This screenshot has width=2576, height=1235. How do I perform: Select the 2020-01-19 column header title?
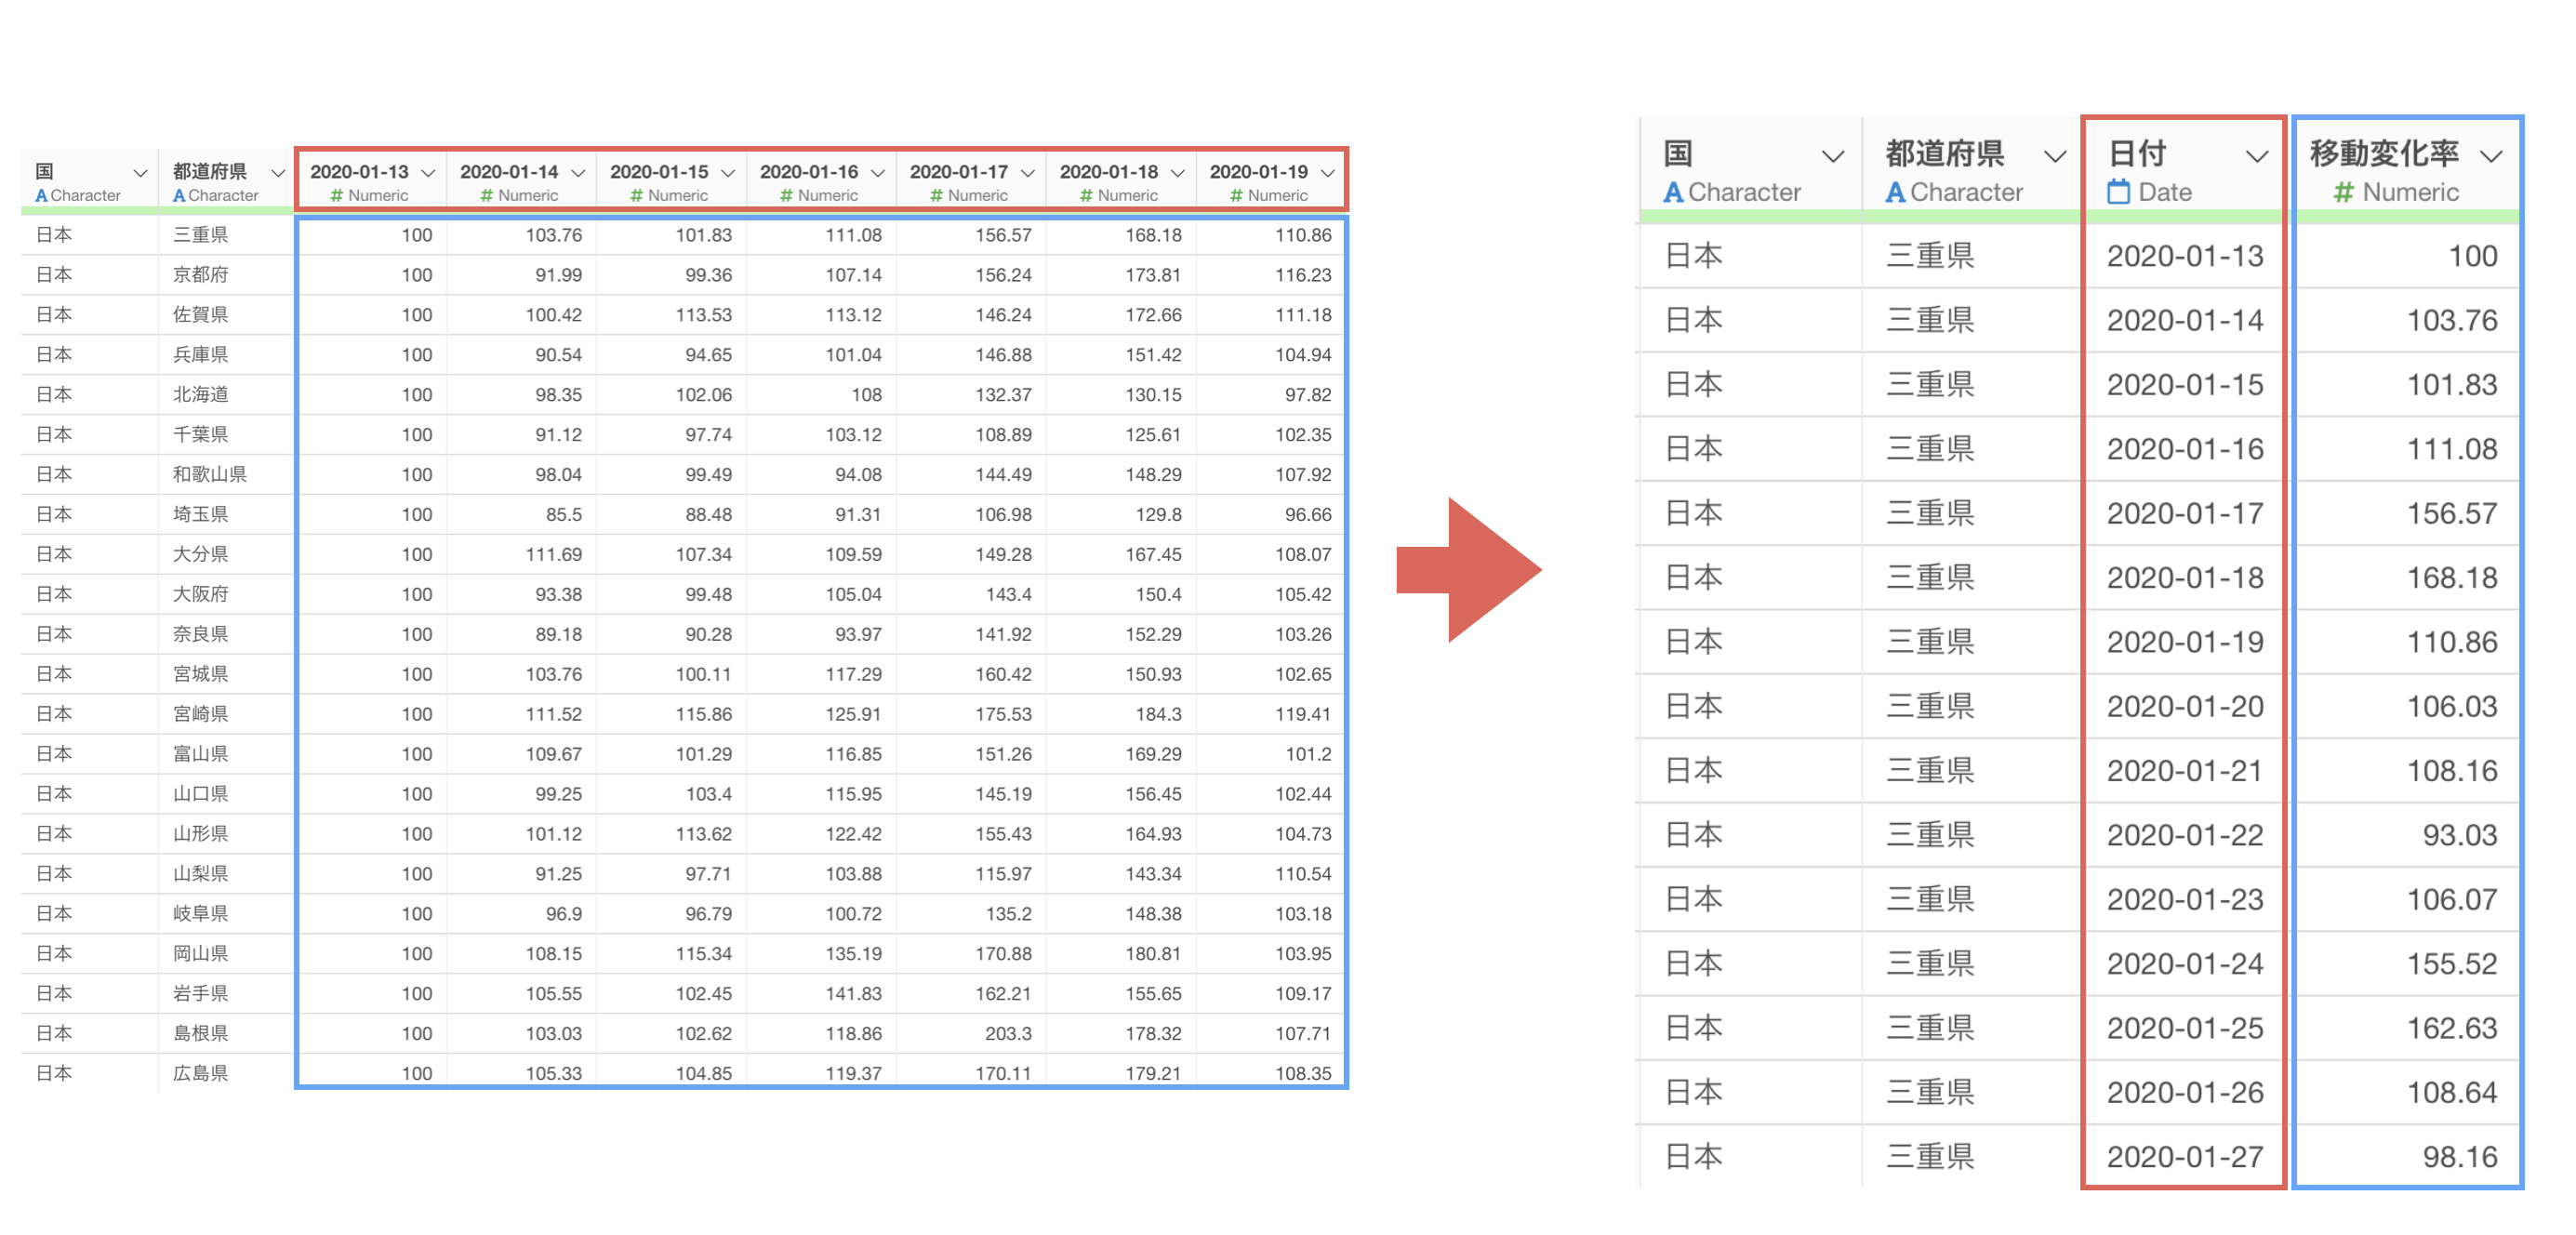tap(1259, 172)
